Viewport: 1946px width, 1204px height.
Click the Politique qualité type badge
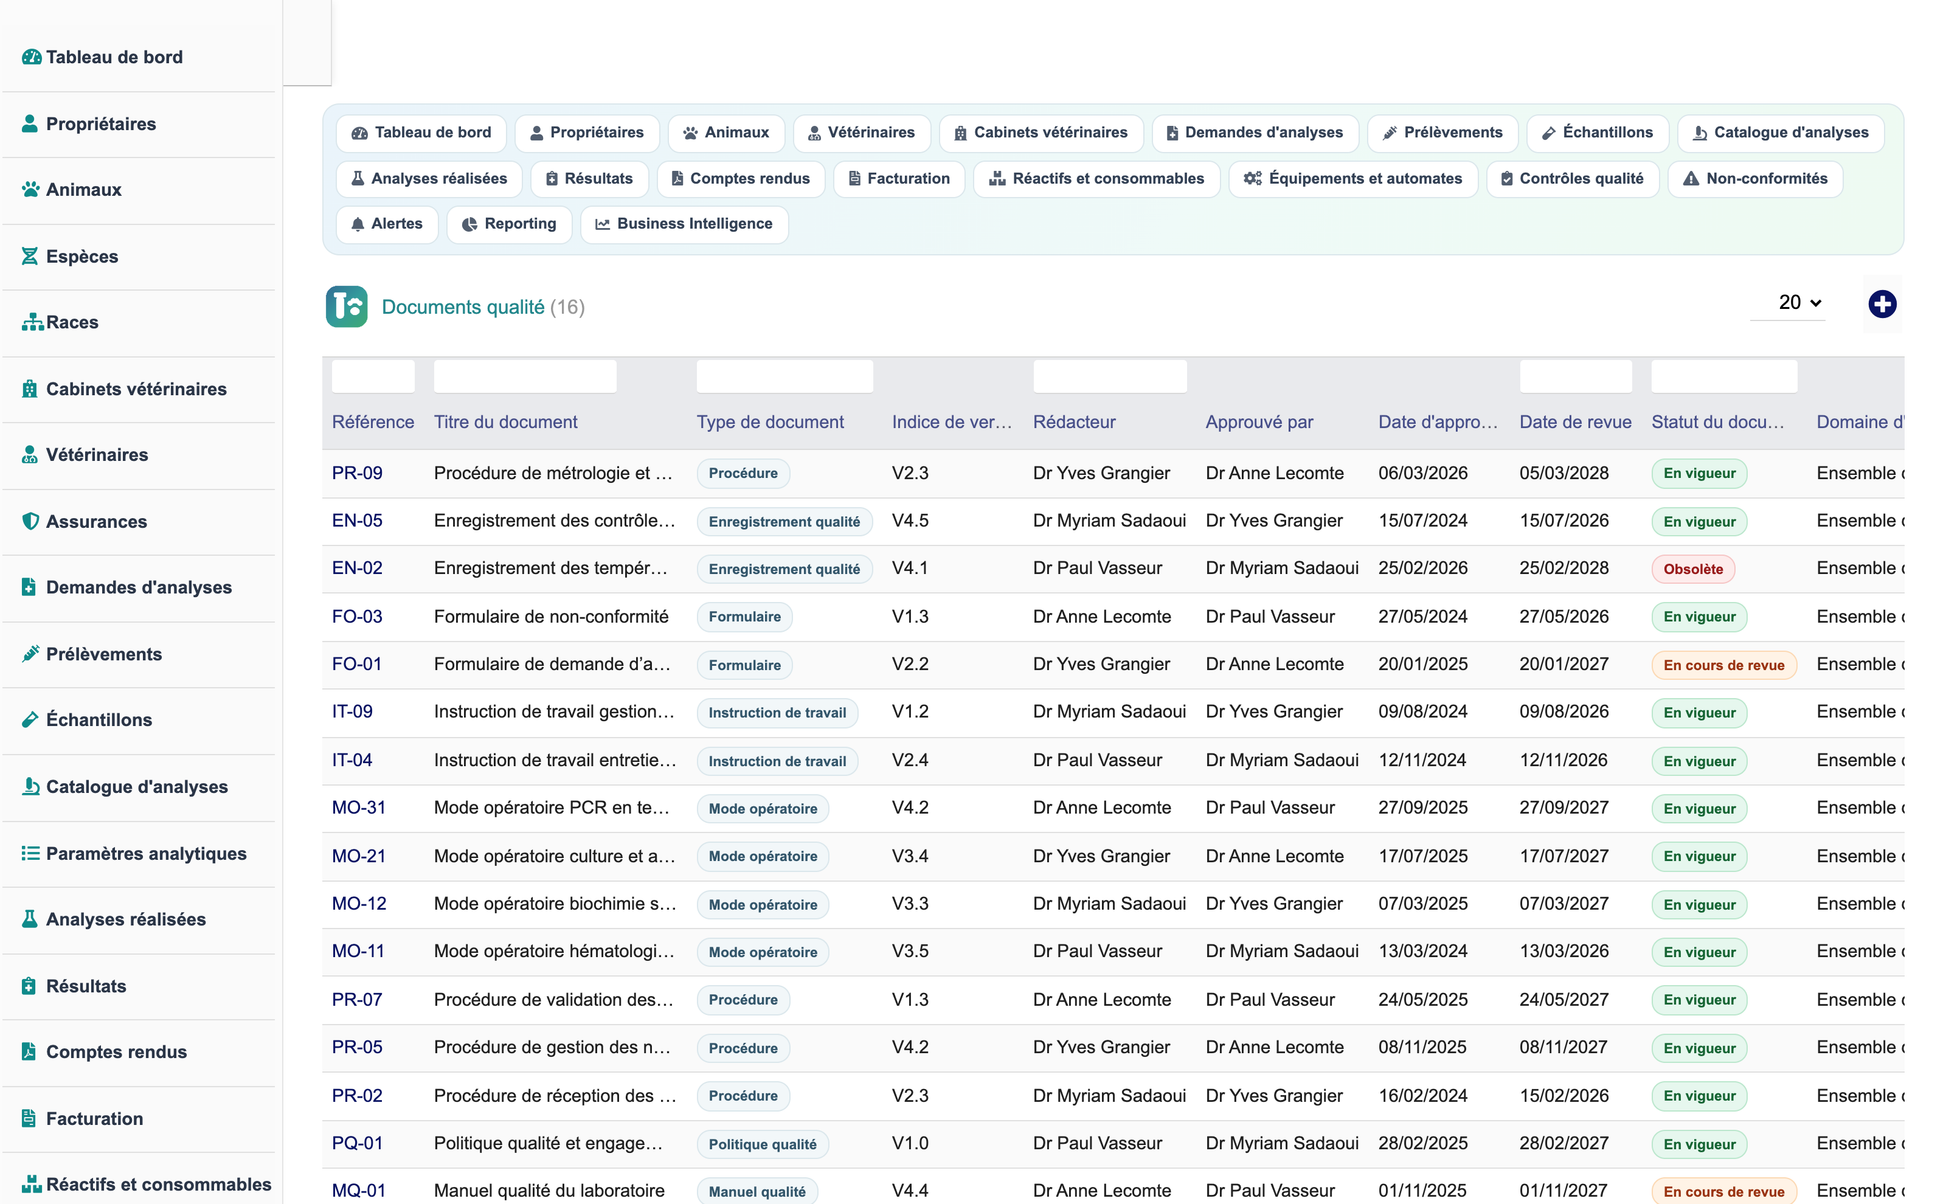(762, 1144)
